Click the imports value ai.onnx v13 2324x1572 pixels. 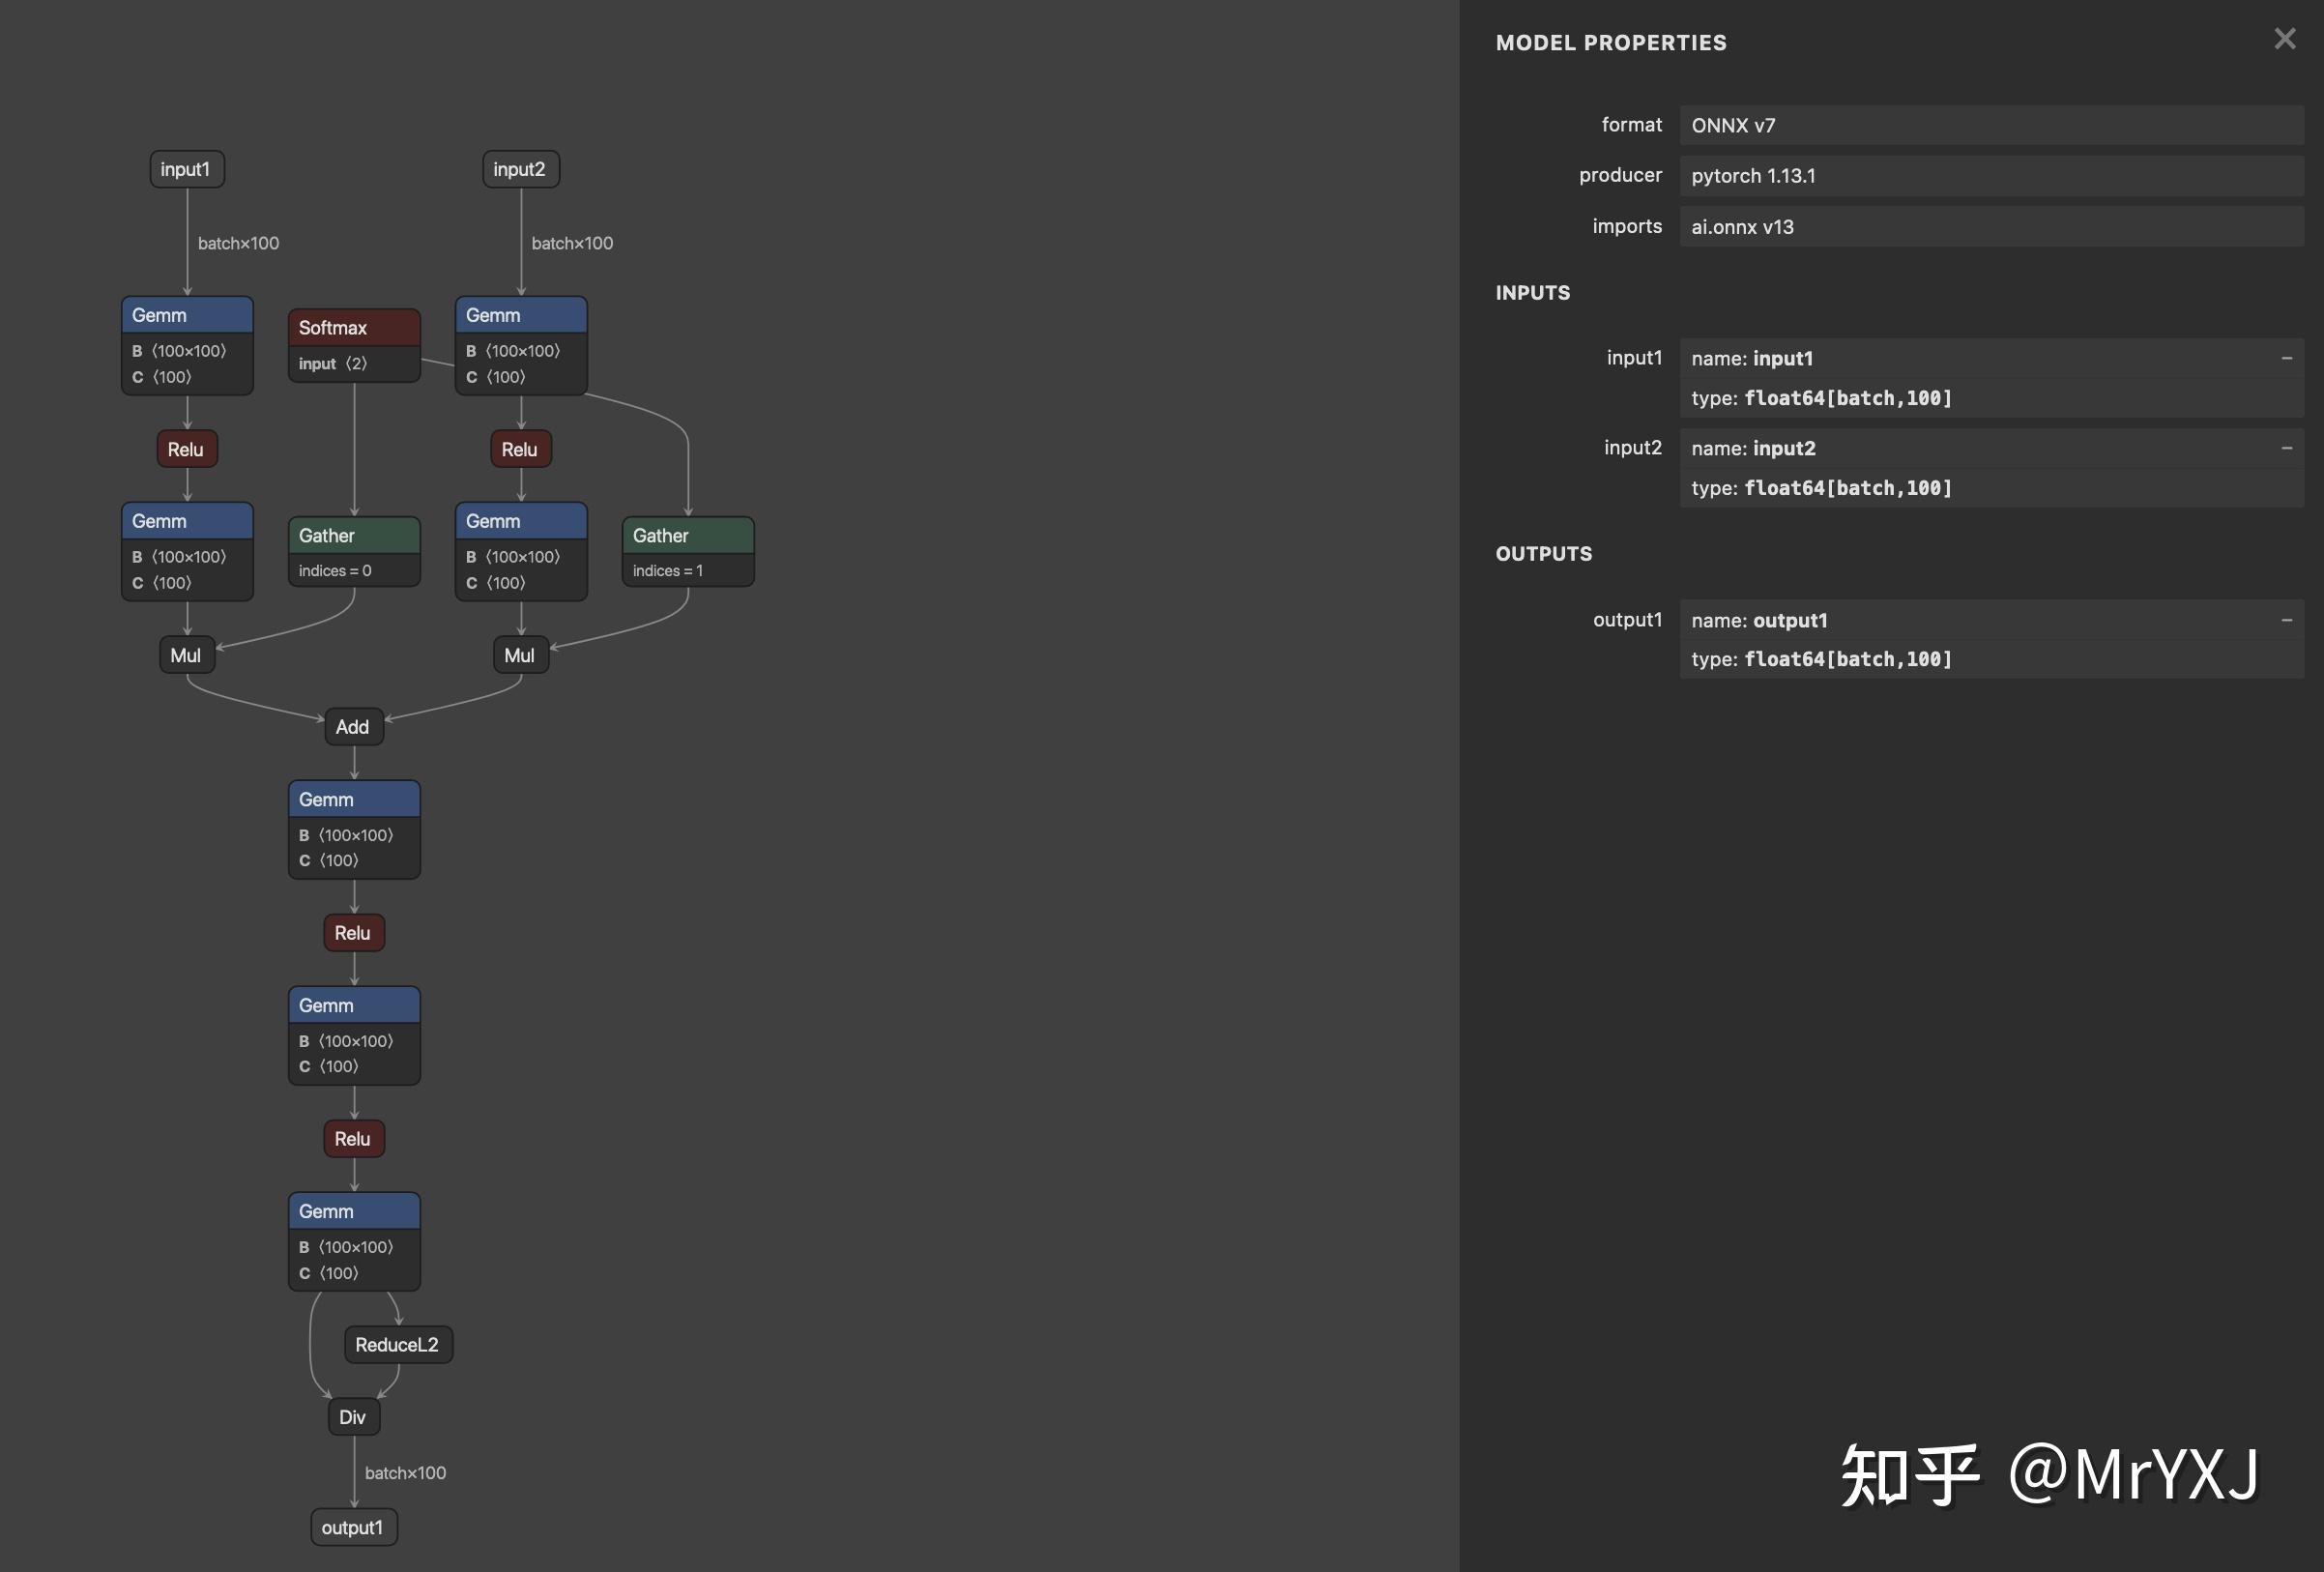[x=1742, y=226]
